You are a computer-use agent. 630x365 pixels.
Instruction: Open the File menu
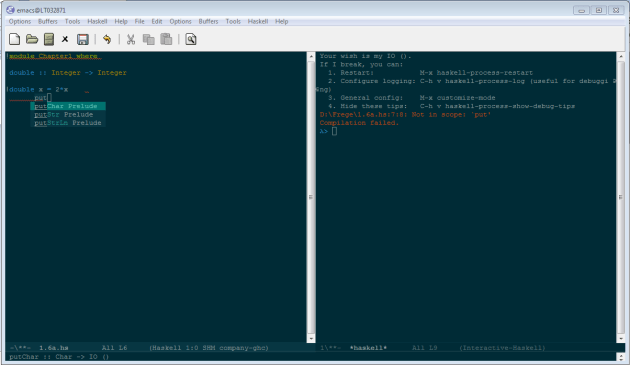[x=139, y=21]
